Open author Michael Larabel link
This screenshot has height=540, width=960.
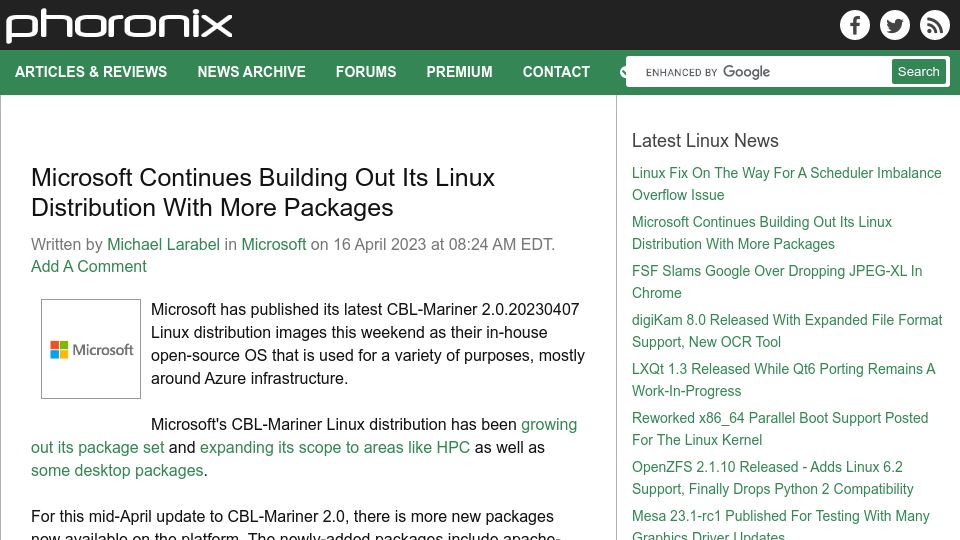coord(163,244)
